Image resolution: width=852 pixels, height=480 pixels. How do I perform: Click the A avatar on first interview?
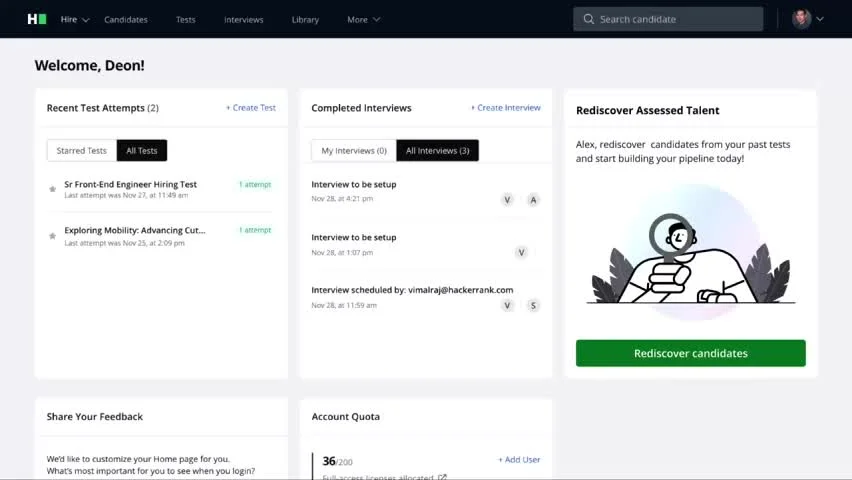533,200
